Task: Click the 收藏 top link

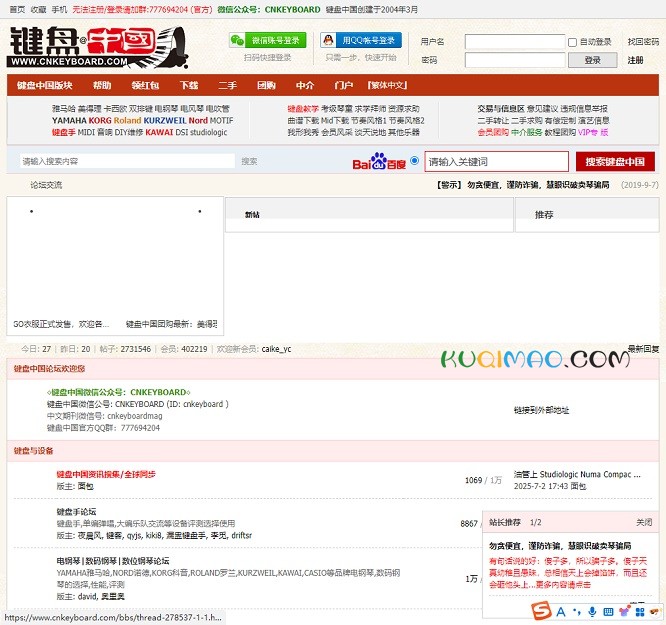Action: tap(38, 9)
